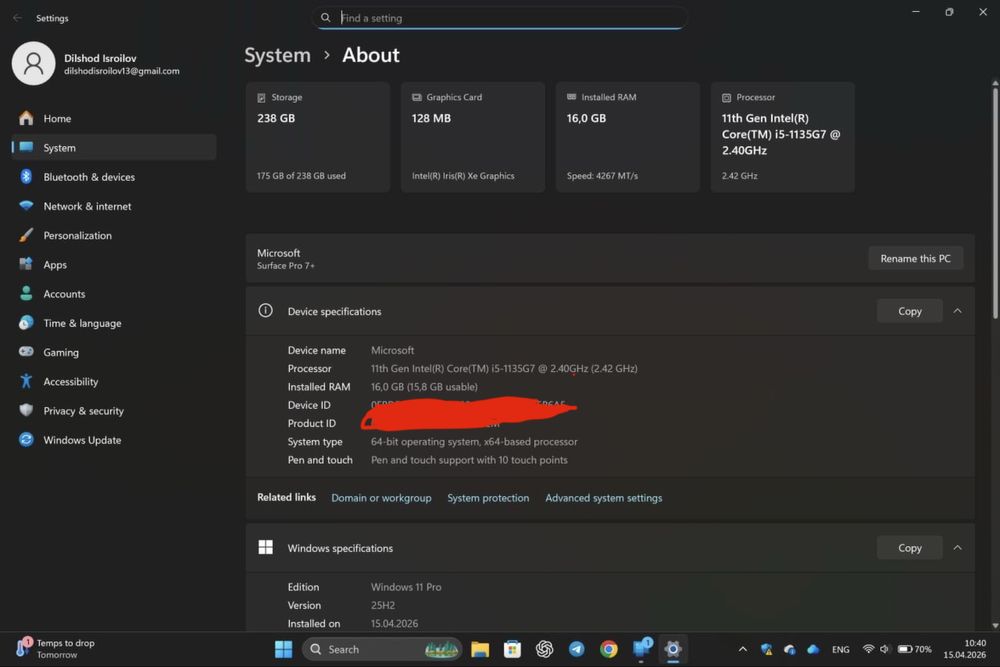Select System in the sidebar
The image size is (1000, 667).
(114, 147)
